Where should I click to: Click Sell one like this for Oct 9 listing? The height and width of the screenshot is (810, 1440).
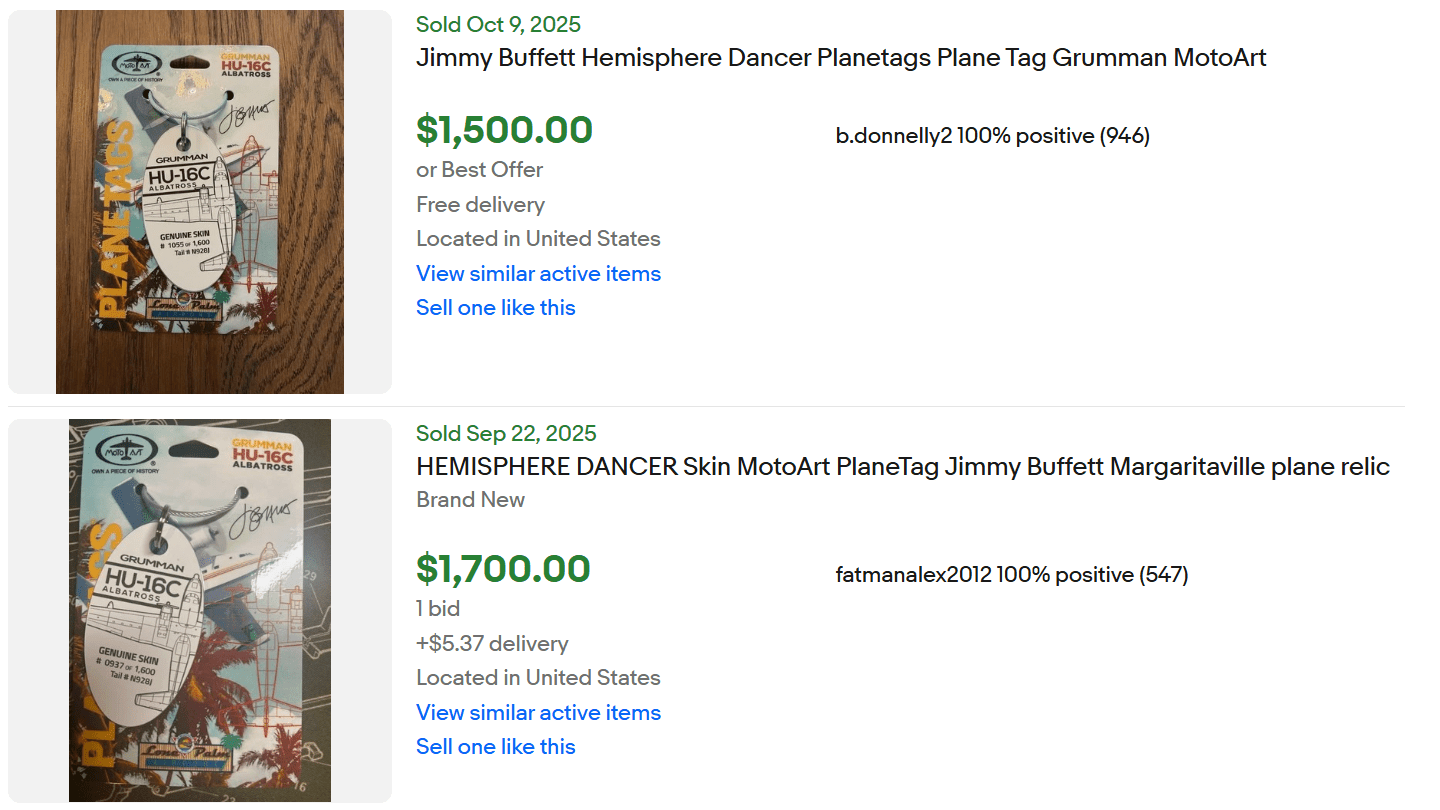point(495,308)
